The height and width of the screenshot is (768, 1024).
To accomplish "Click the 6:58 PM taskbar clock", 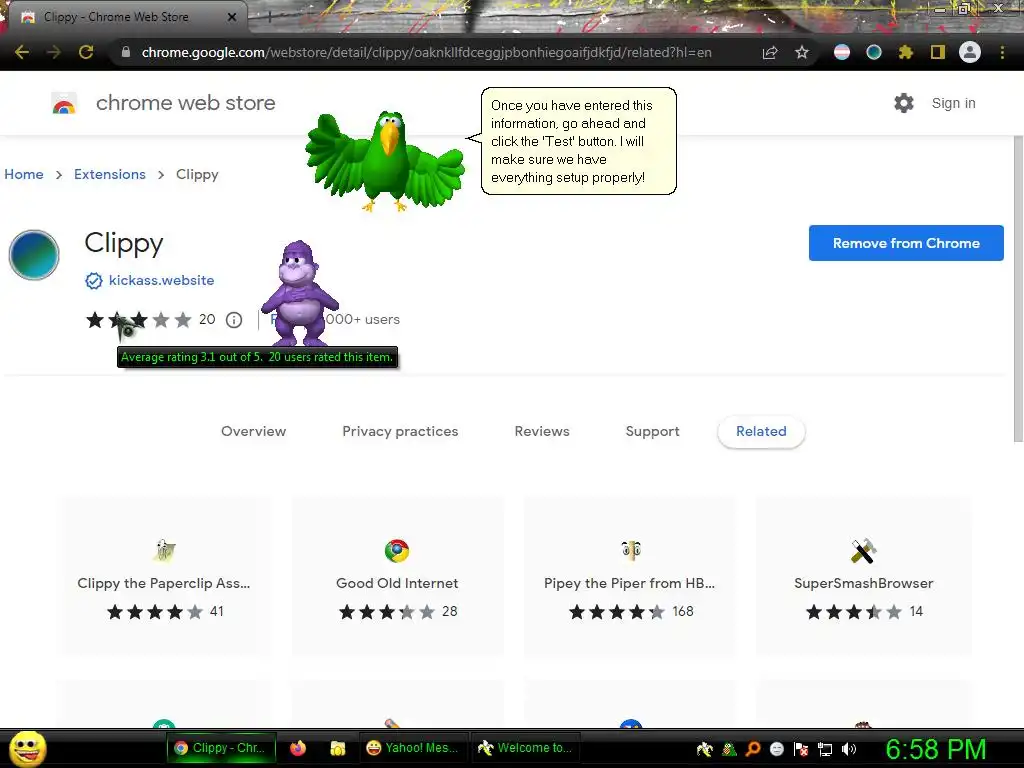I will (936, 749).
